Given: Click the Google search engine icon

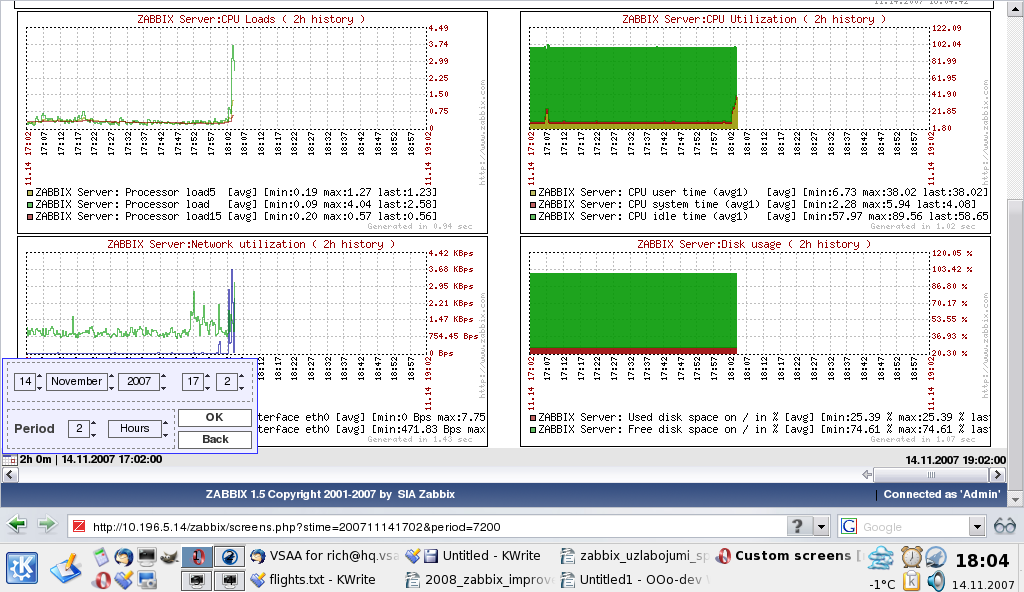Looking at the screenshot, I should click(849, 527).
